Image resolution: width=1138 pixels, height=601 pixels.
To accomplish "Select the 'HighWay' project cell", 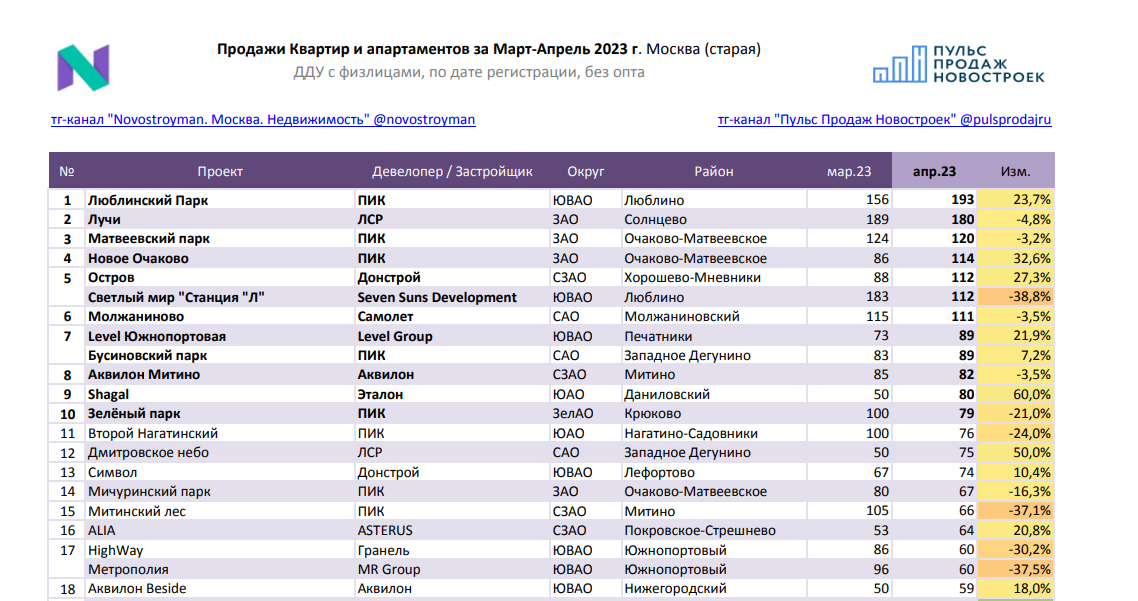I will (x=220, y=550).
